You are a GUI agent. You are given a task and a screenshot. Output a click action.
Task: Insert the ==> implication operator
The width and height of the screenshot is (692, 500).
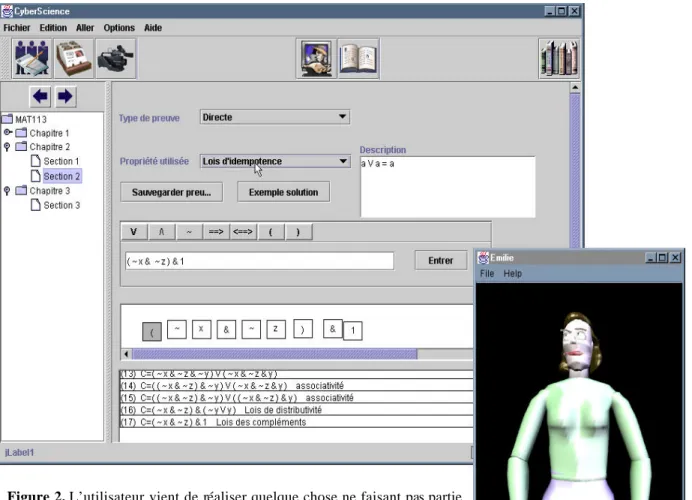coord(216,232)
